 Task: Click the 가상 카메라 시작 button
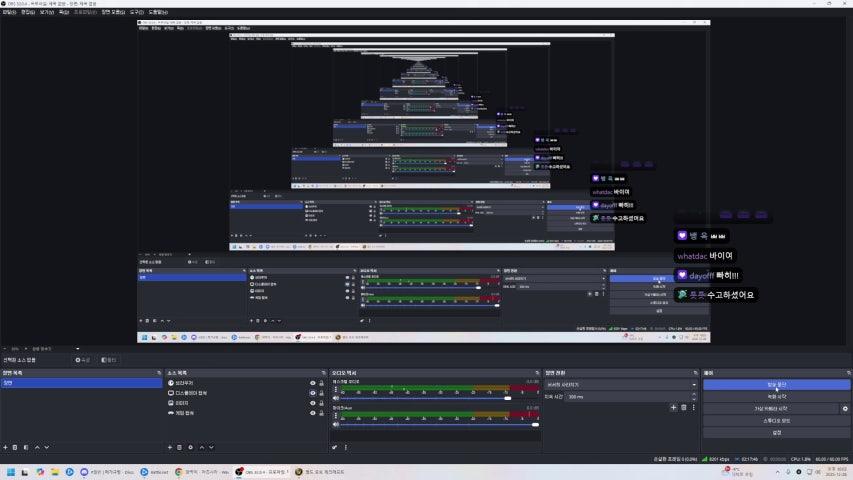(x=771, y=409)
